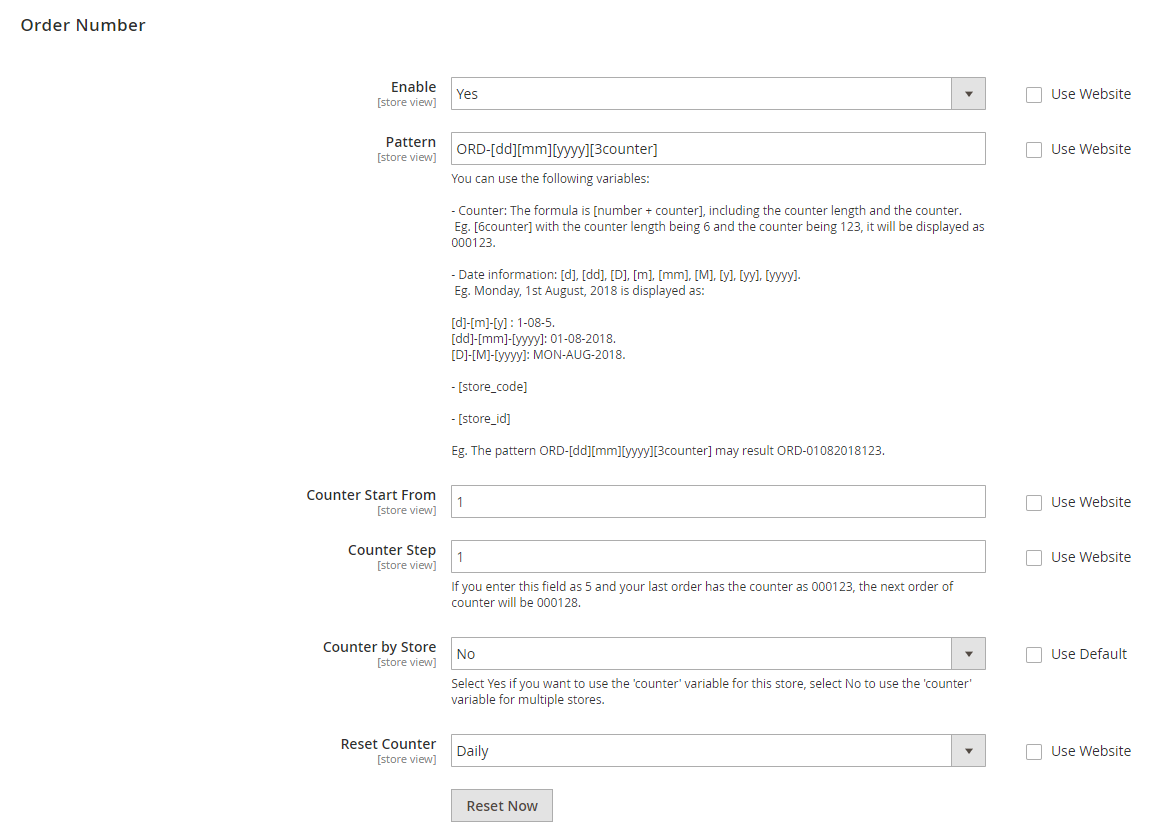Click the example pattern result ORD-01082018123 line
Image resolution: width=1163 pixels, height=836 pixels.
[668, 451]
